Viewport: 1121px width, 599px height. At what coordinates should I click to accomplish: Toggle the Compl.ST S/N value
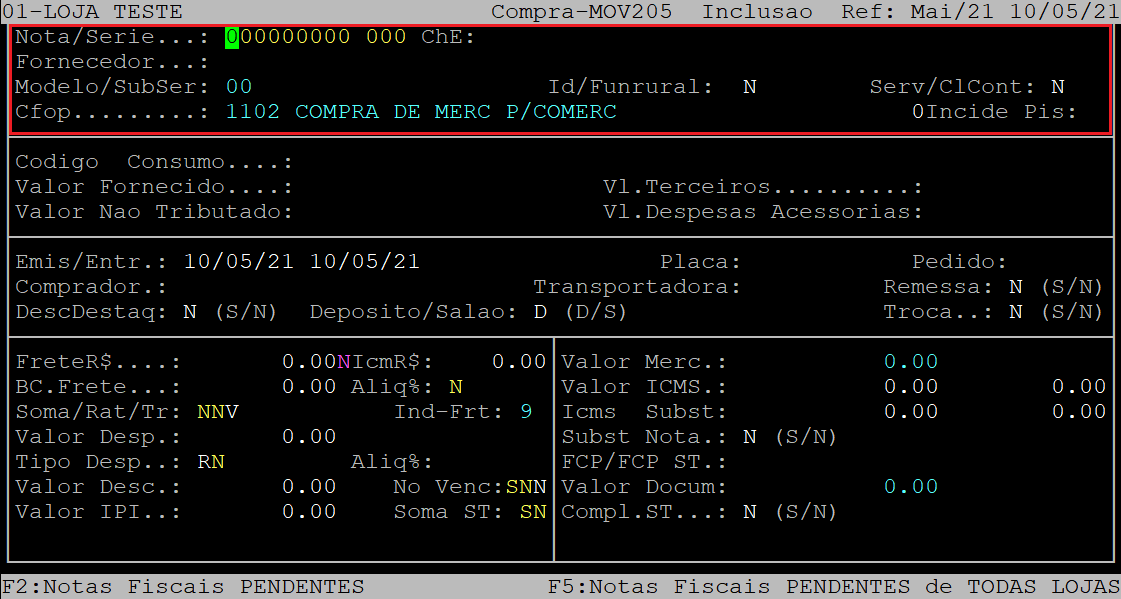pos(749,512)
